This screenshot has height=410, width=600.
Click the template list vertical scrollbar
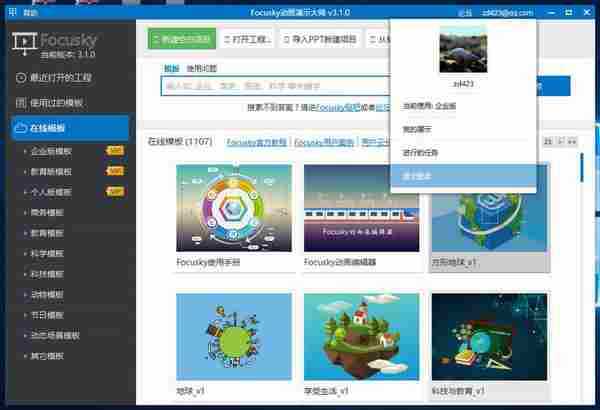[582, 167]
